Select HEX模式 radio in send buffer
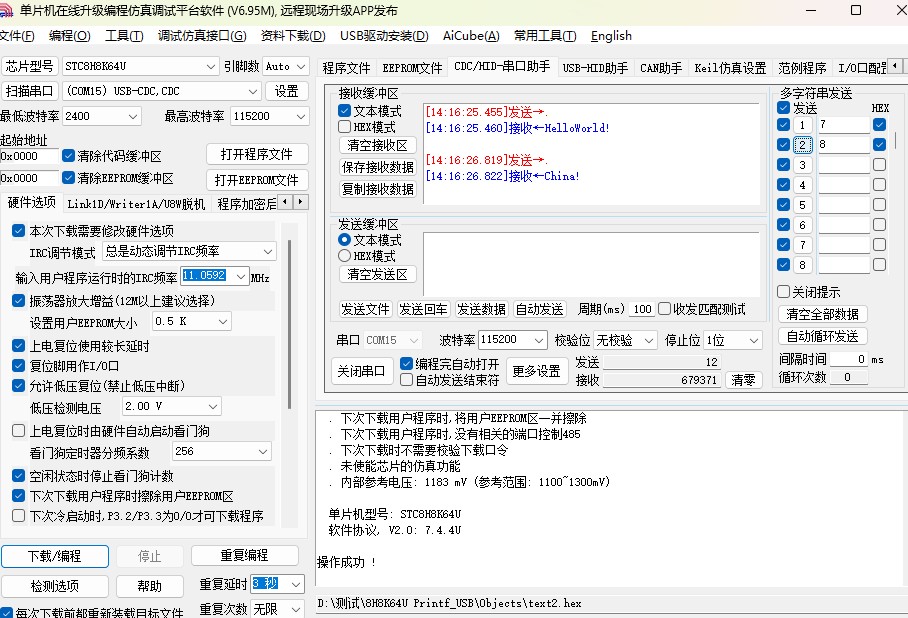Screen dimensions: 908x618 click(x=345, y=255)
